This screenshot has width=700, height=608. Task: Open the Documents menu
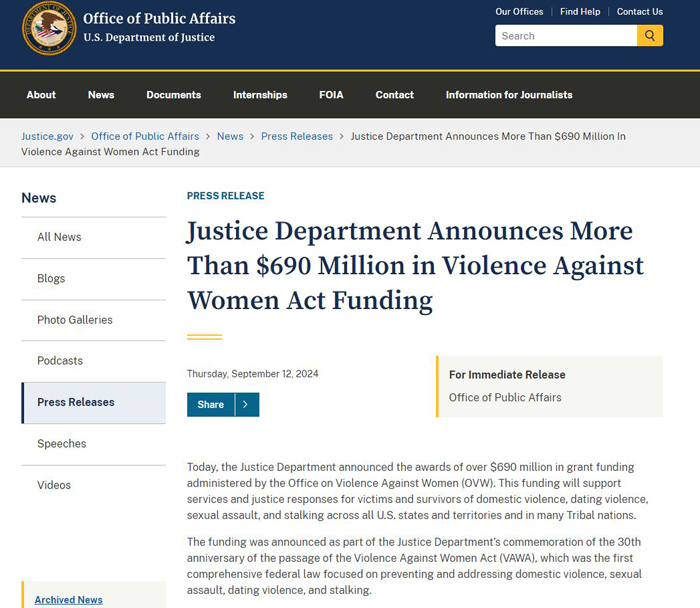tap(174, 95)
